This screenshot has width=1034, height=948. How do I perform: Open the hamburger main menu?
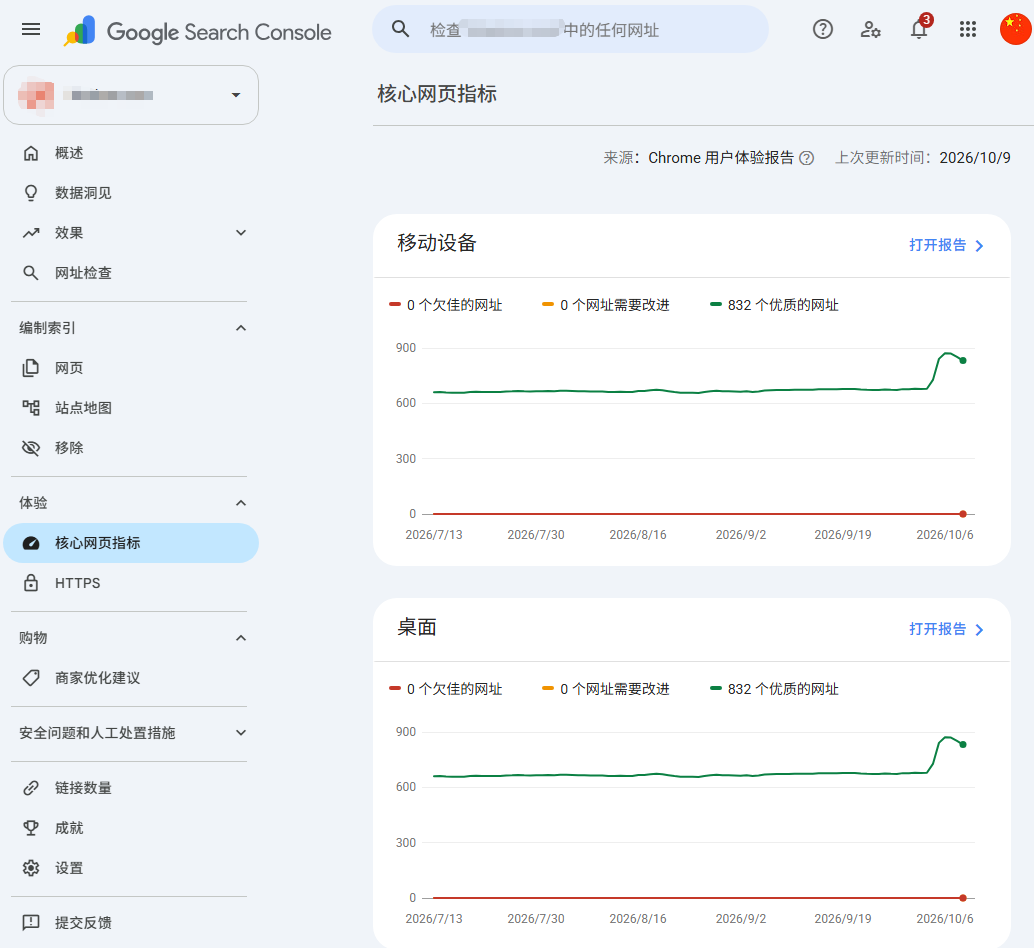[x=31, y=29]
